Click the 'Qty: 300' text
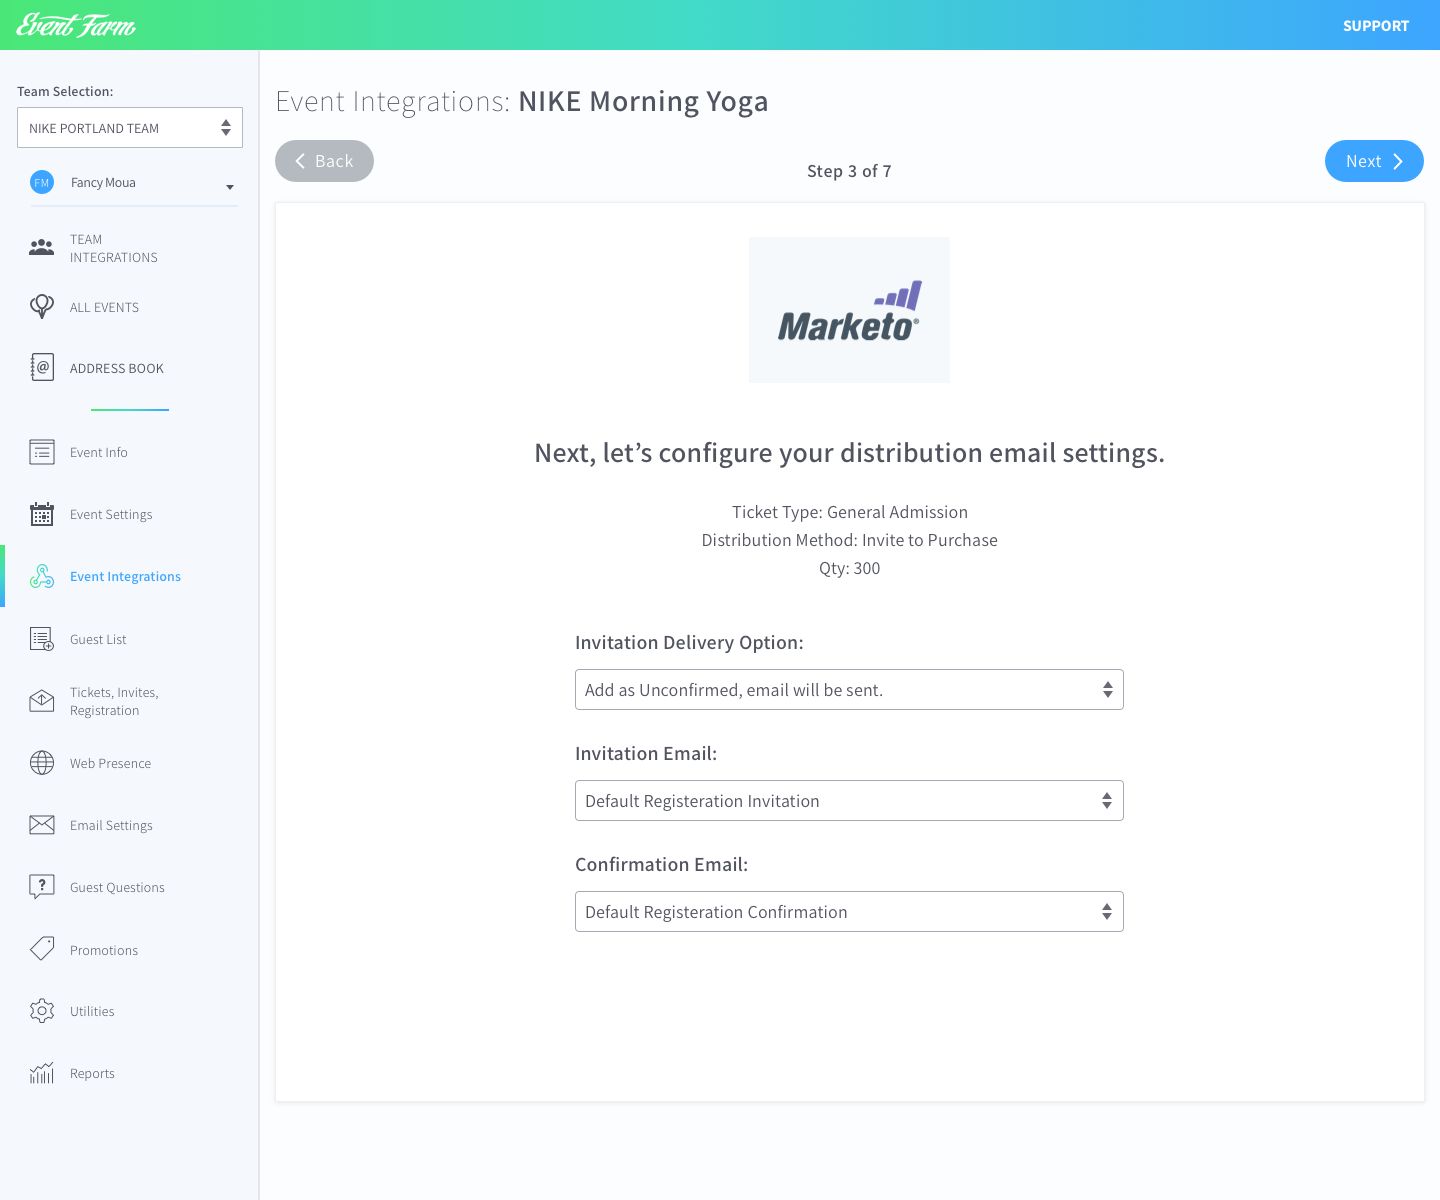The image size is (1440, 1200). coord(849,568)
